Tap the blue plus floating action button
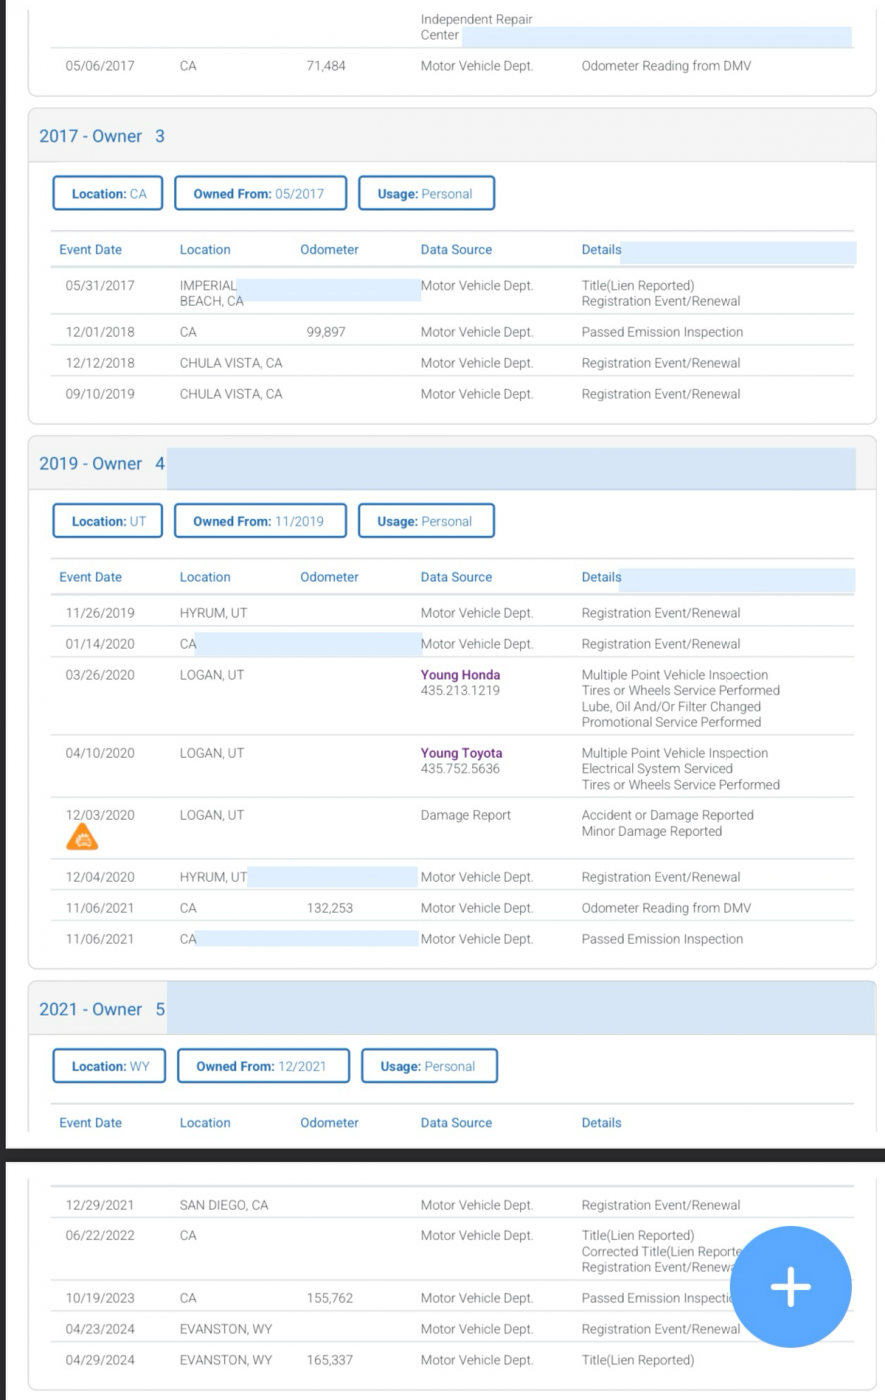This screenshot has height=1400, width=885. [790, 1287]
